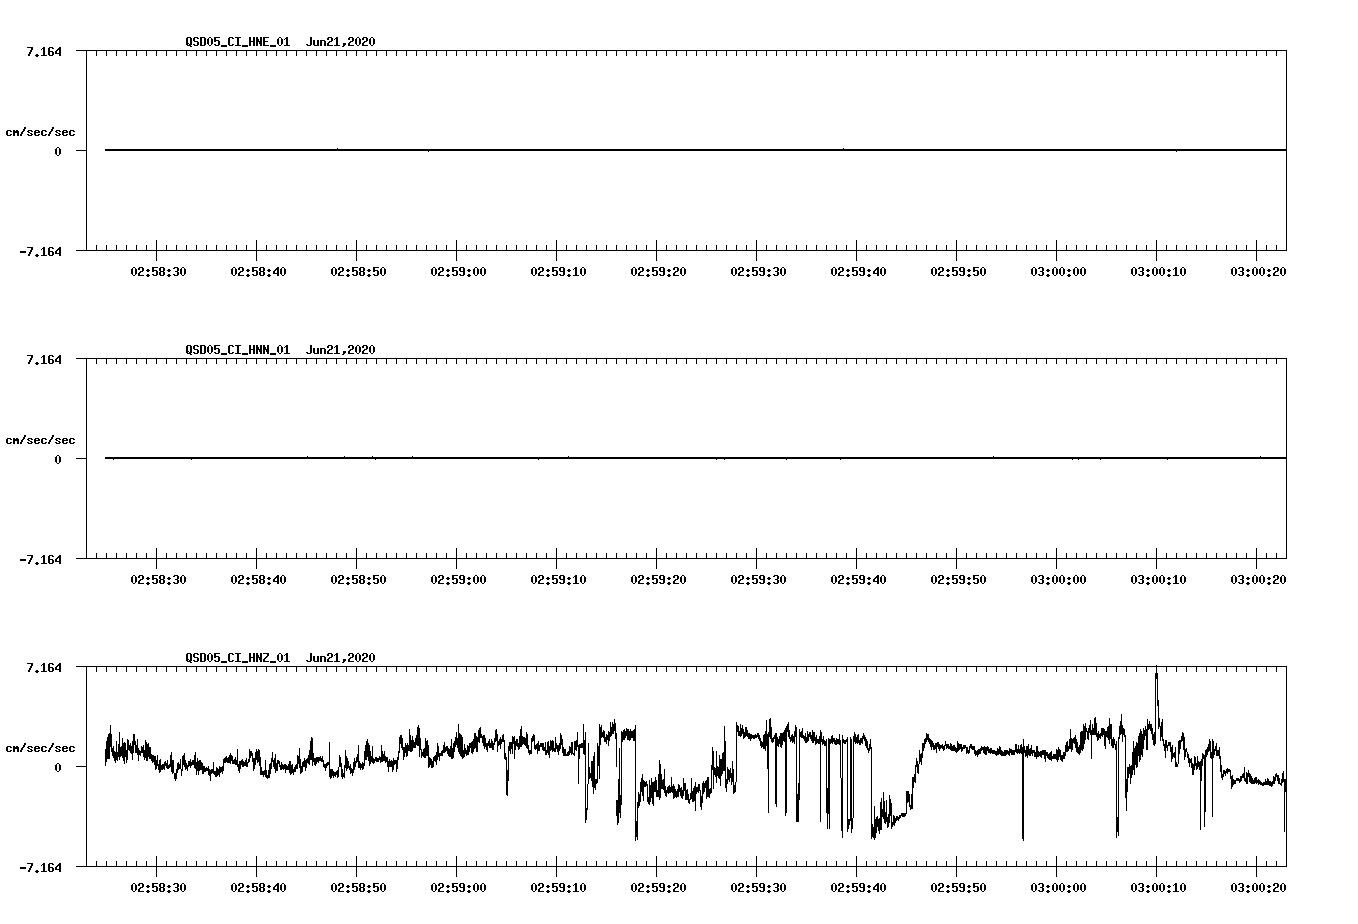Click the zero label on HNZ chart axis
The image size is (1358, 924).
click(x=58, y=767)
